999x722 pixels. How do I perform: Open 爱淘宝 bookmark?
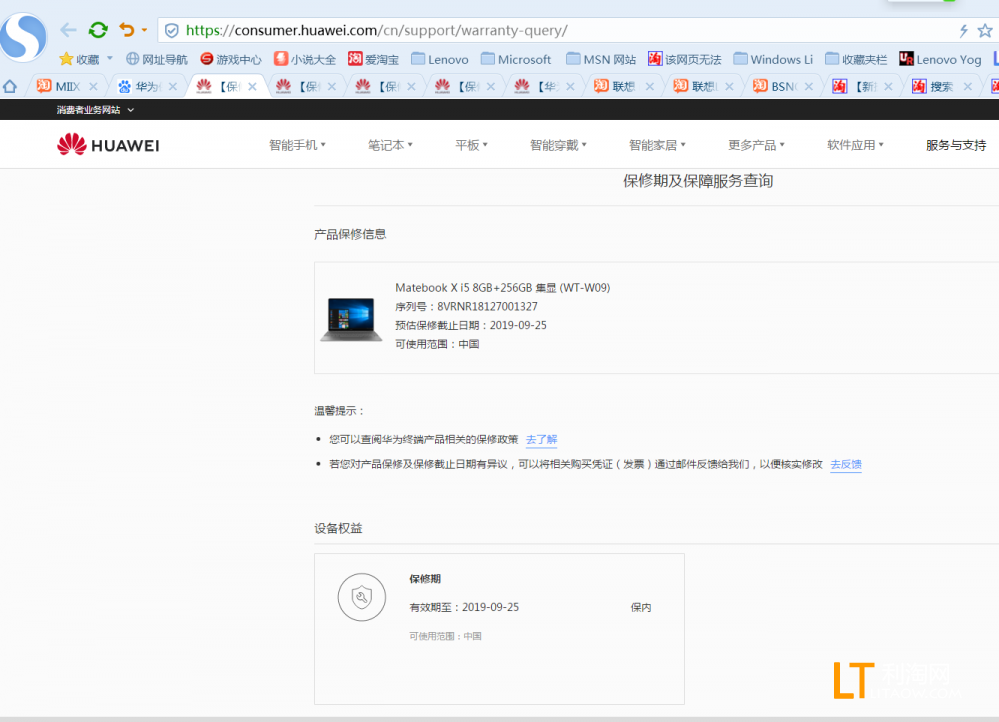[373, 59]
